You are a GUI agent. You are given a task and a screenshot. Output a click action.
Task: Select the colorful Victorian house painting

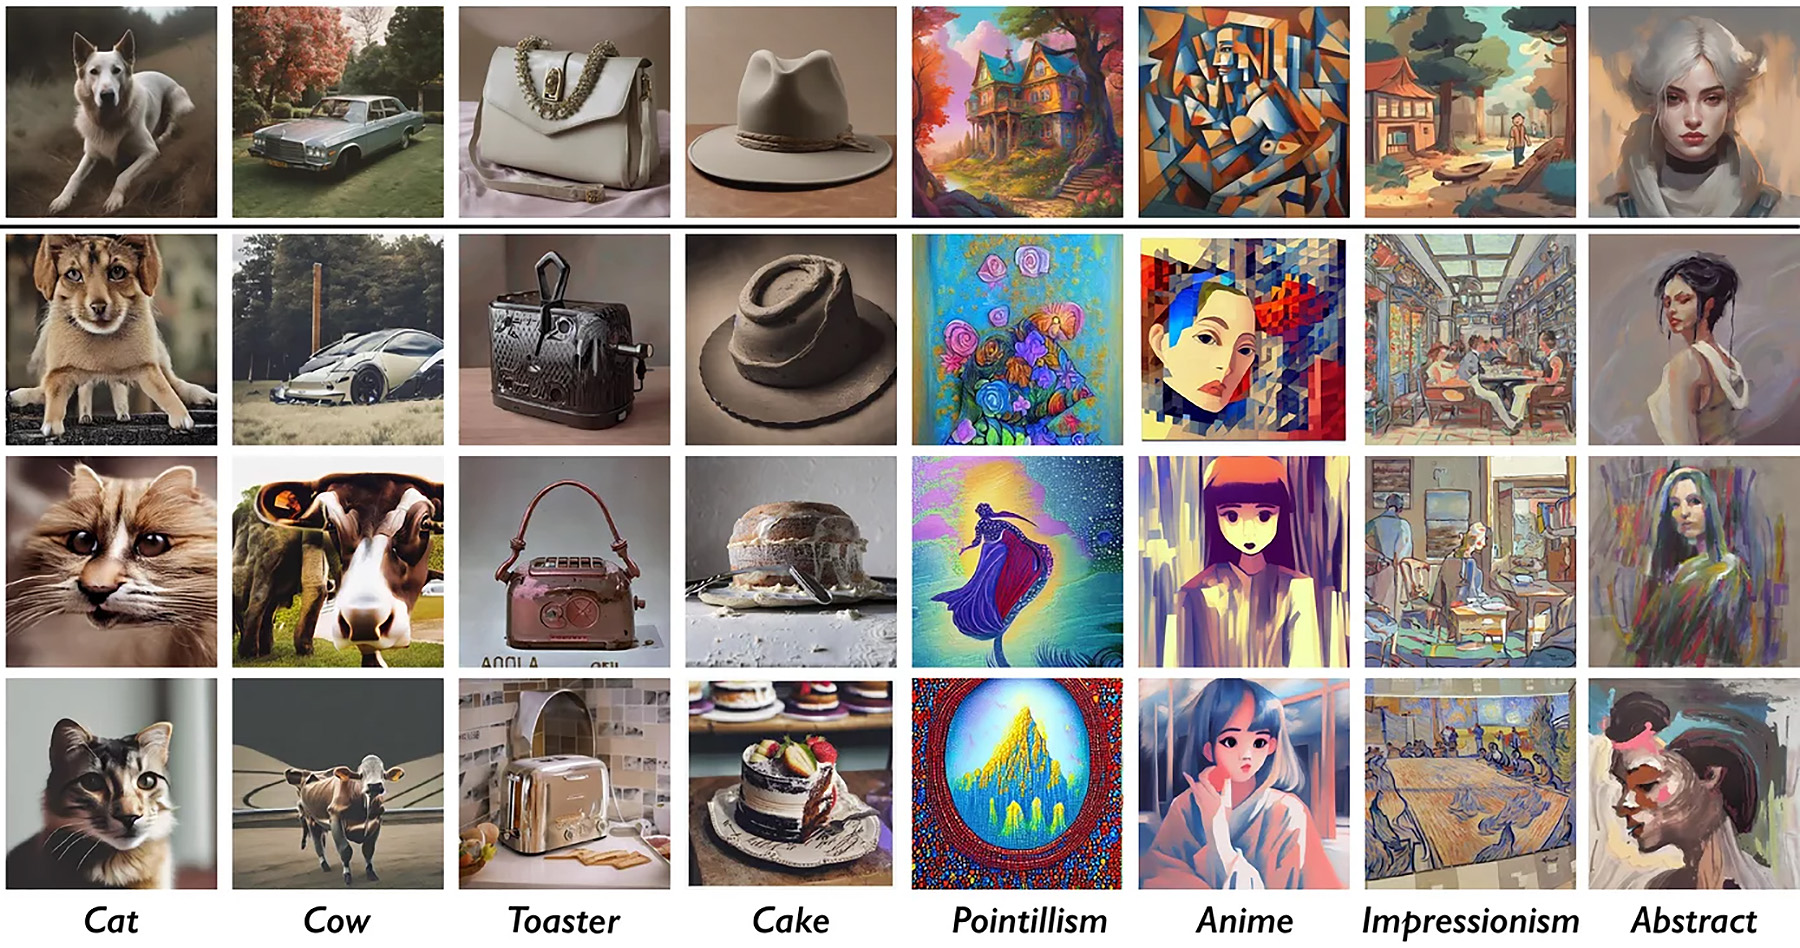click(x=1017, y=112)
